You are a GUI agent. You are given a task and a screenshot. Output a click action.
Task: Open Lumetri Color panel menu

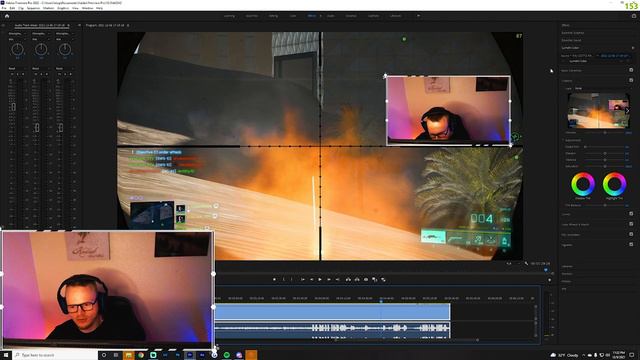click(x=633, y=48)
